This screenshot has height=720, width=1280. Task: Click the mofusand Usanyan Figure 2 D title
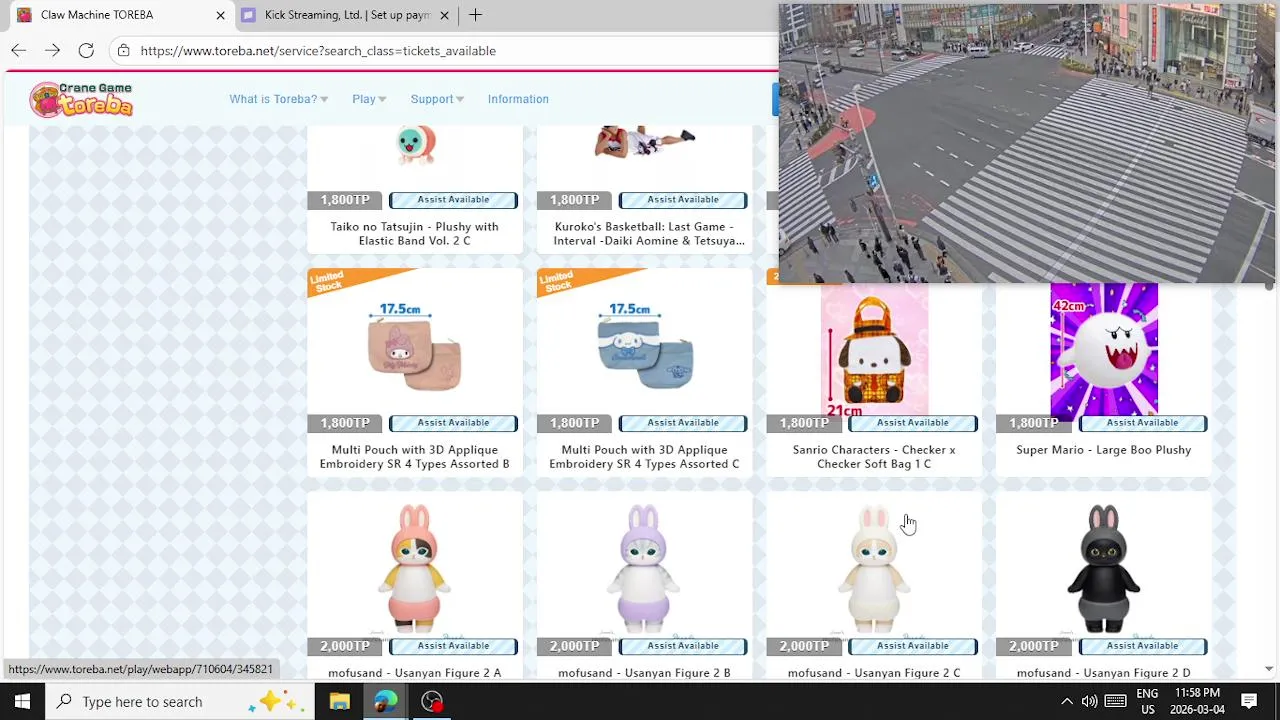click(x=1104, y=673)
